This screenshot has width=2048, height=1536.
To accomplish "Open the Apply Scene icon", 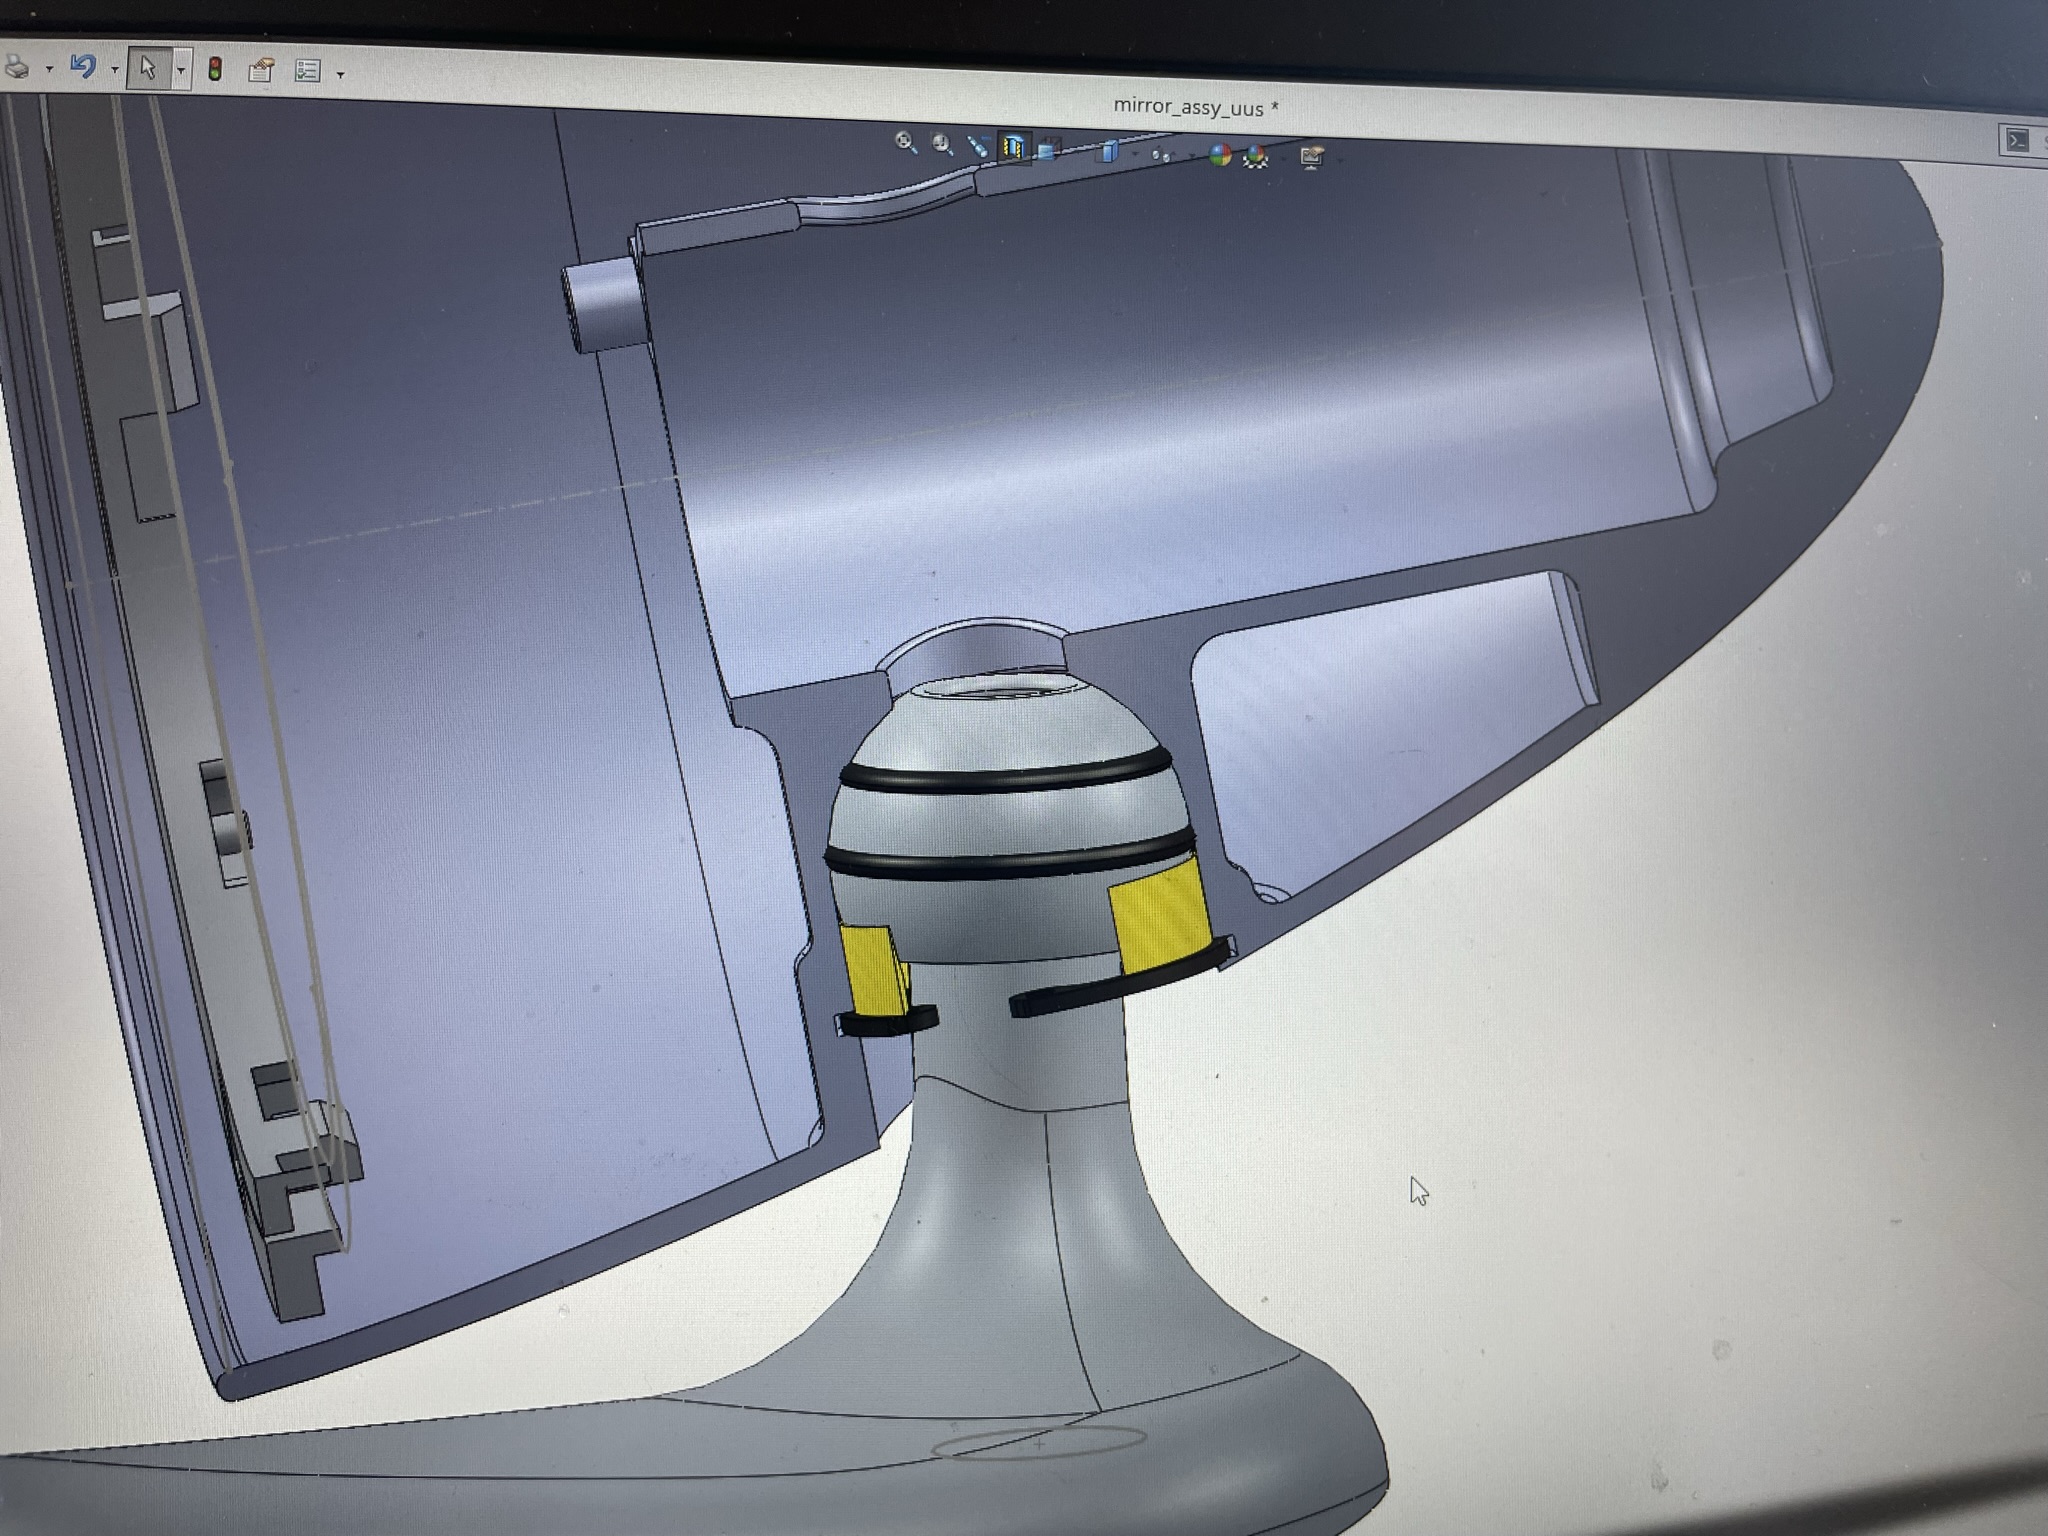I will coord(1256,156).
